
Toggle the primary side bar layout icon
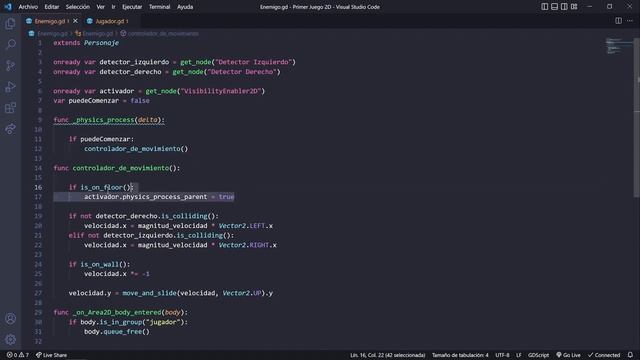click(x=544, y=7)
